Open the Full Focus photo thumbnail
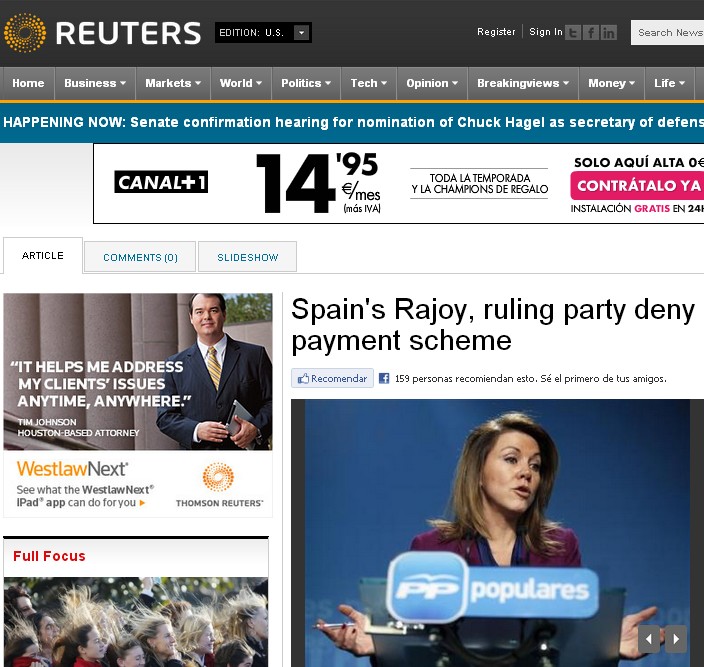Viewport: 704px width, 667px height. [x=136, y=621]
